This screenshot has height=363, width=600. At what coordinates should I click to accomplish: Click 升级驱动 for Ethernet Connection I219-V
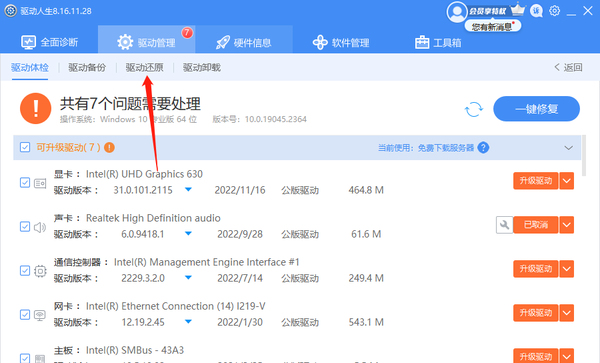[536, 313]
